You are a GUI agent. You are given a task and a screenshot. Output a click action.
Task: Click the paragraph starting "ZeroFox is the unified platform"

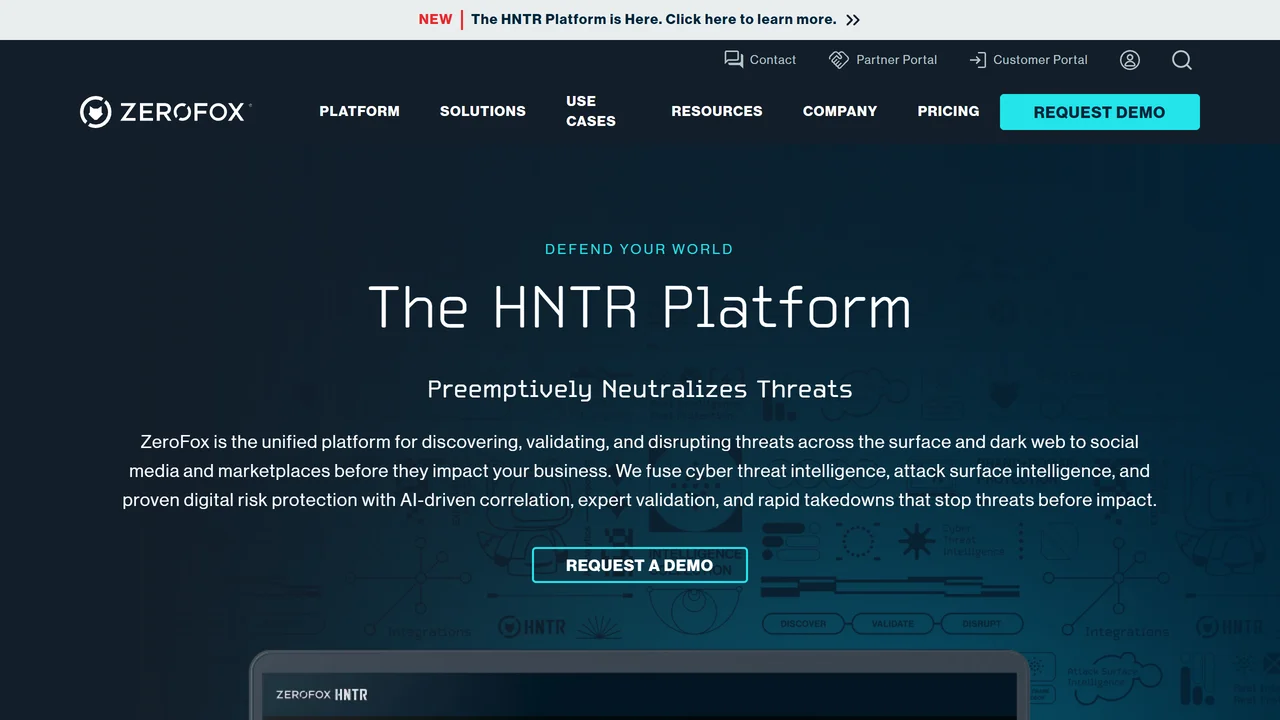(640, 471)
